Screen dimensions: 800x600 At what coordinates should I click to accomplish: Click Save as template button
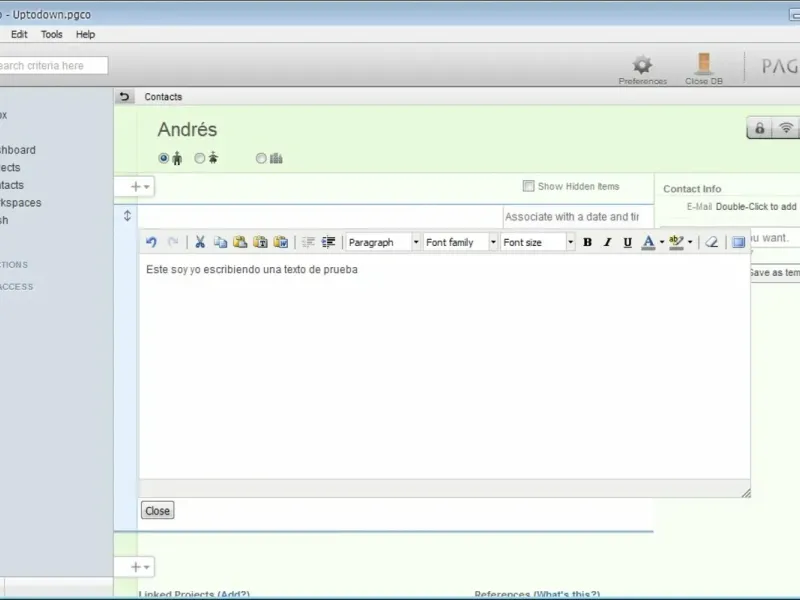pyautogui.click(x=774, y=272)
